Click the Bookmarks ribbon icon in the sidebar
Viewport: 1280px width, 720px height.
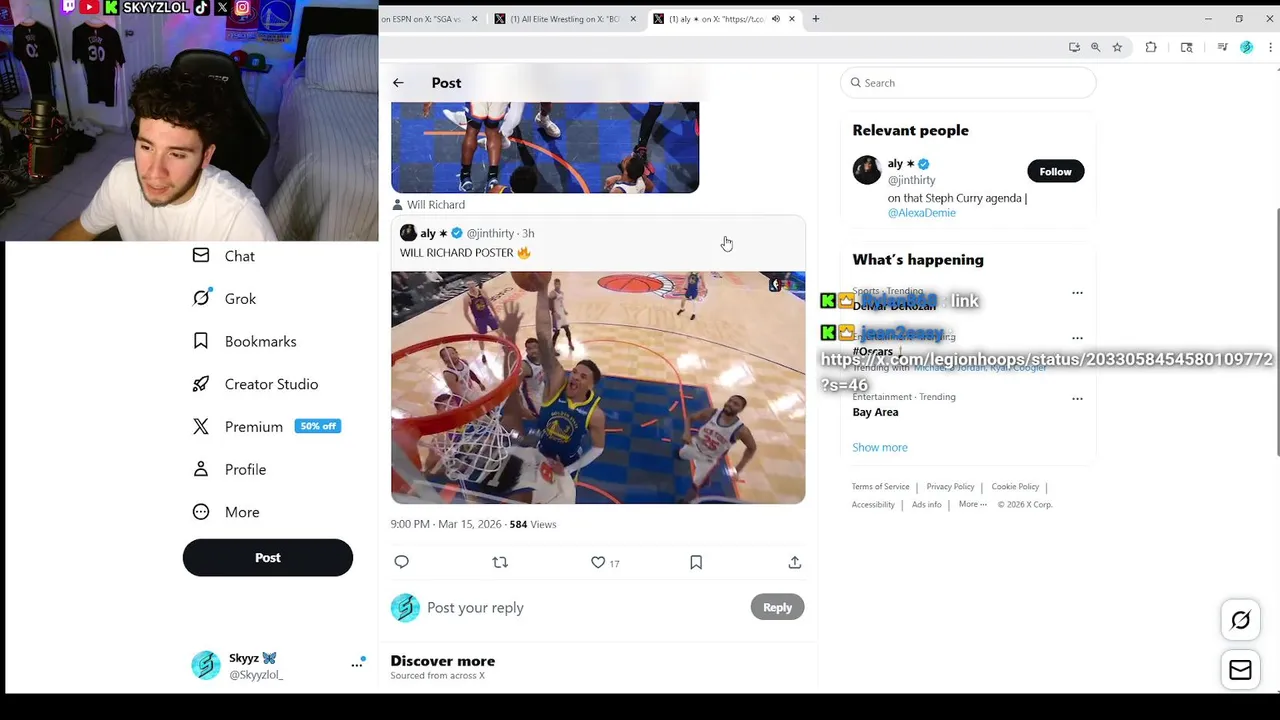tap(201, 341)
